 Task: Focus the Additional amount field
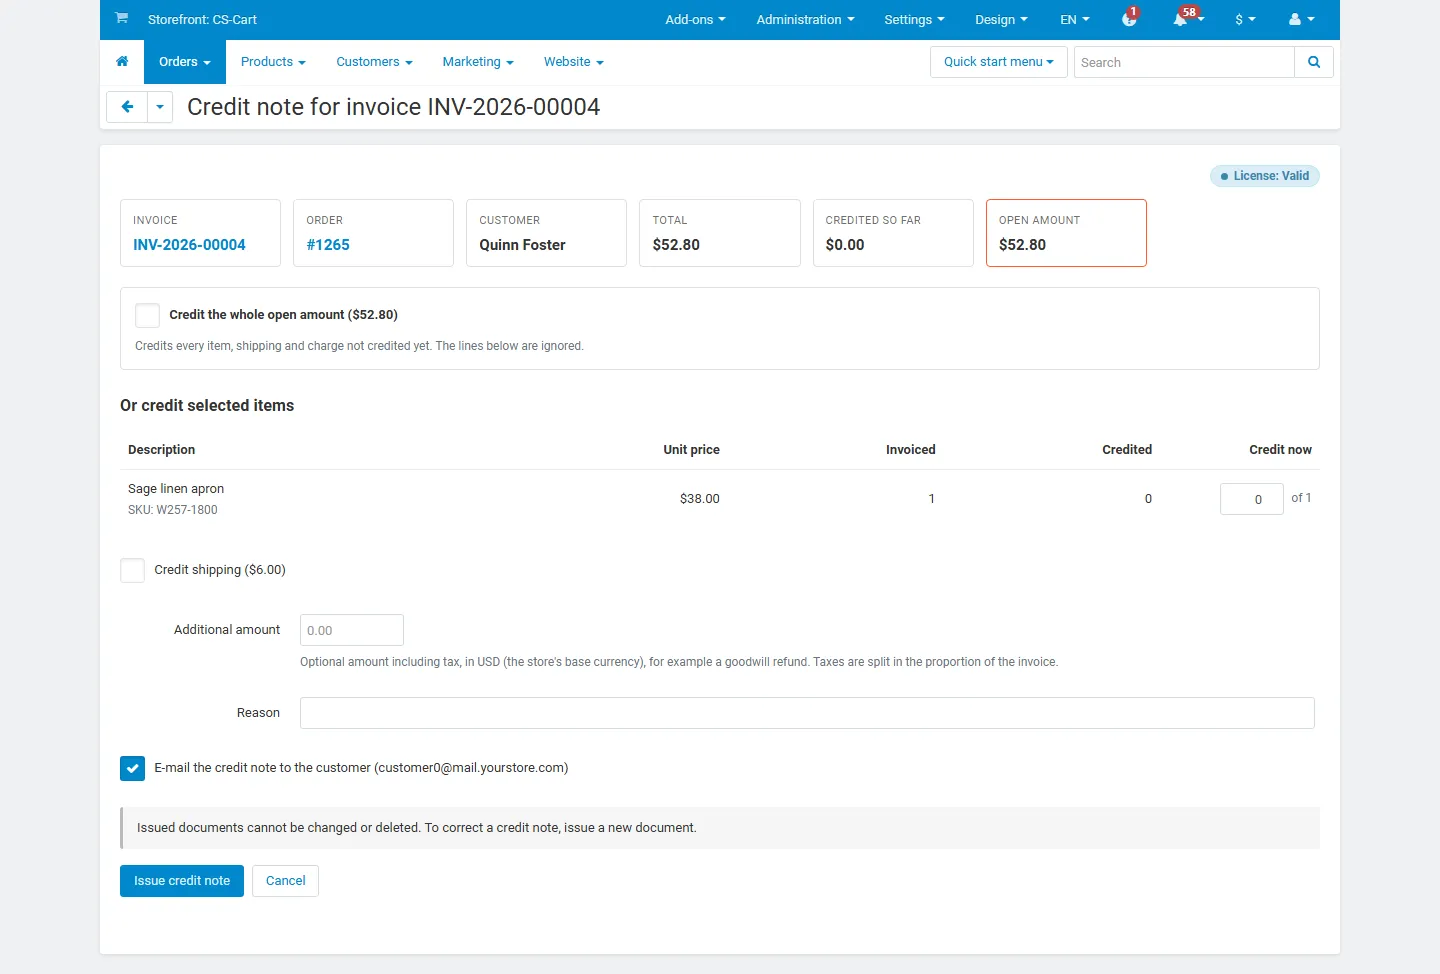tap(352, 630)
